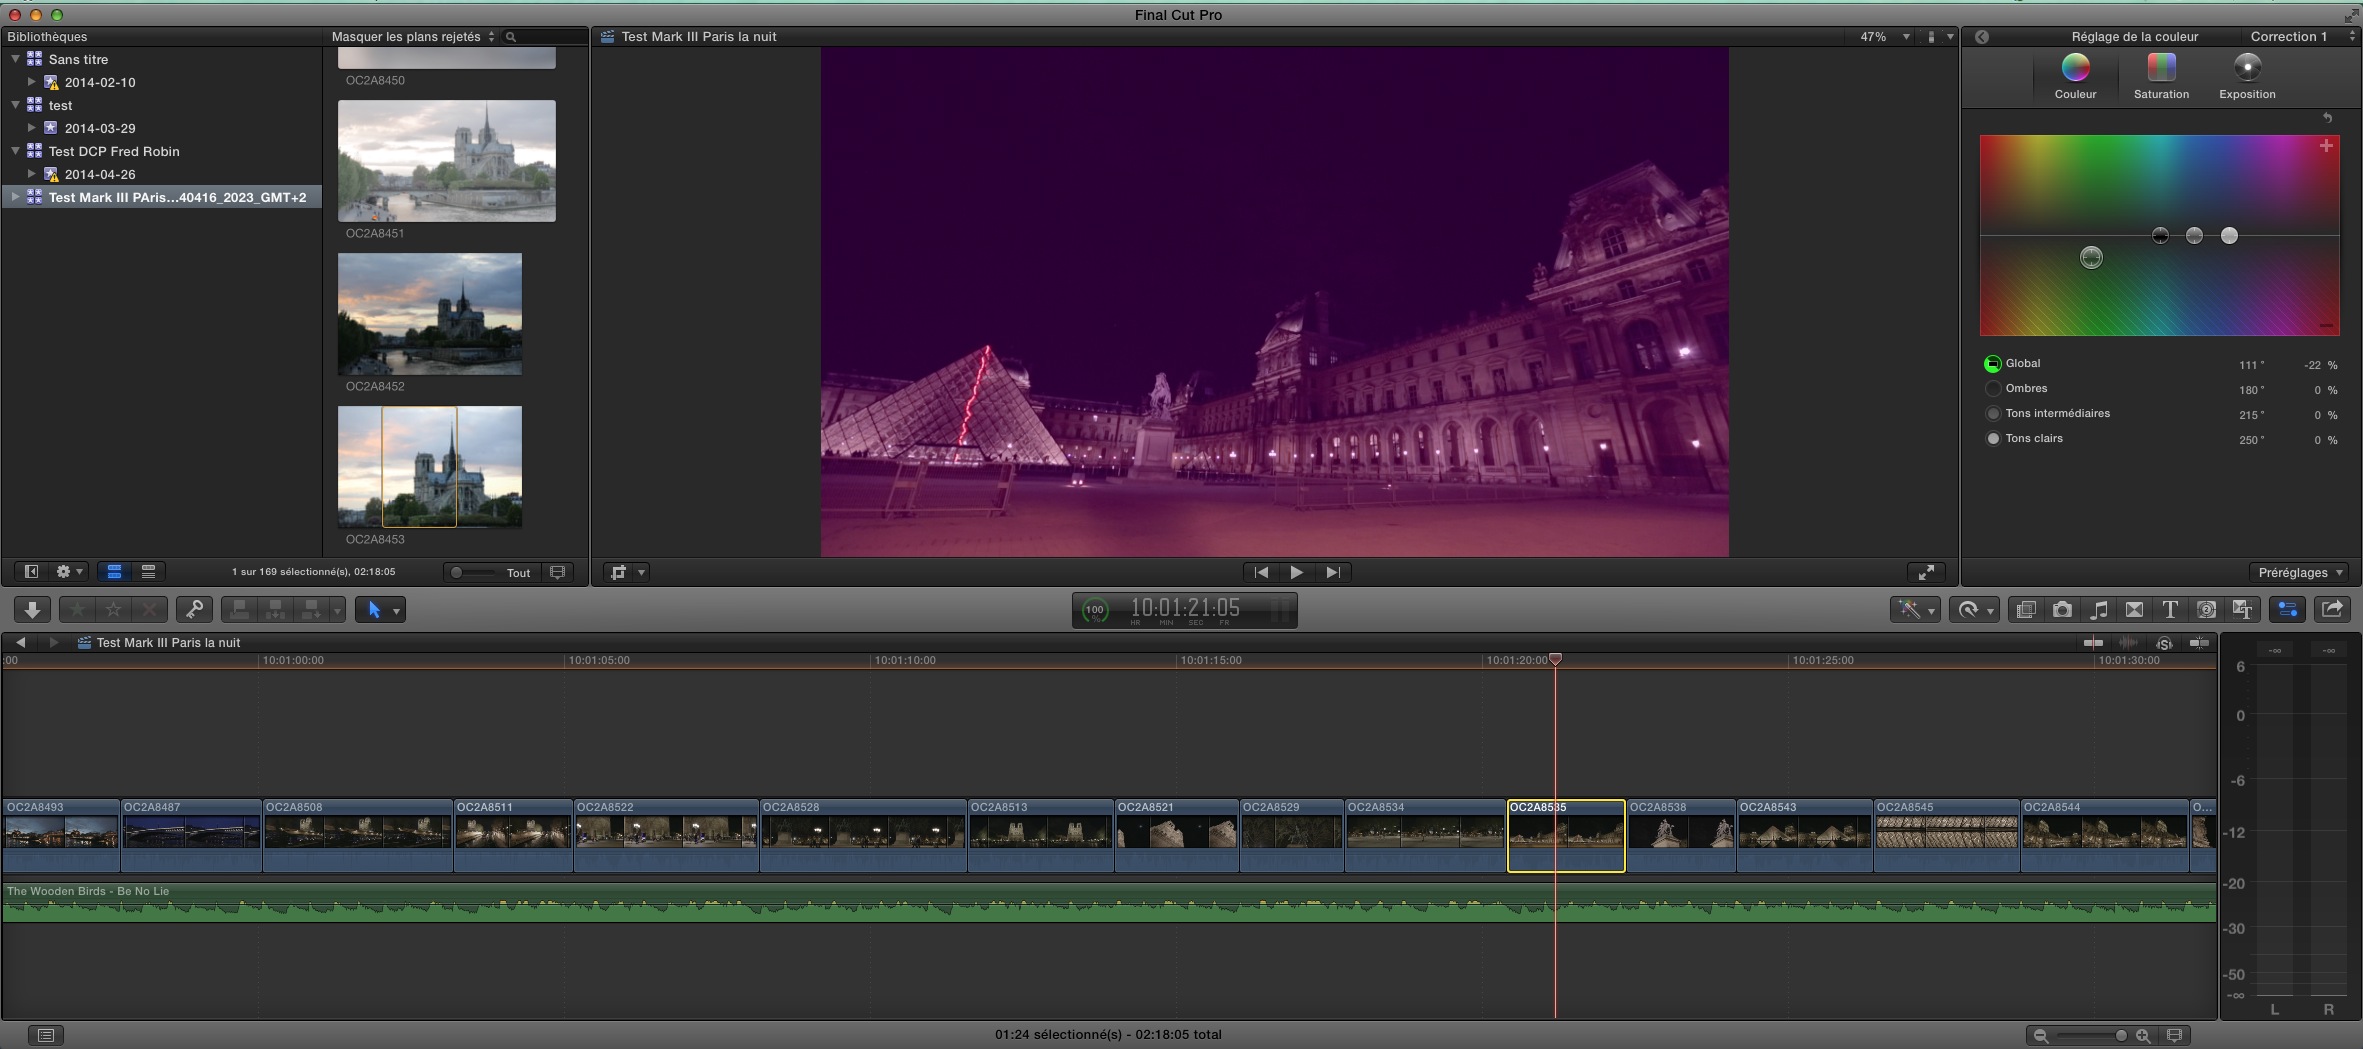Open the keyword editor key icon

(194, 610)
